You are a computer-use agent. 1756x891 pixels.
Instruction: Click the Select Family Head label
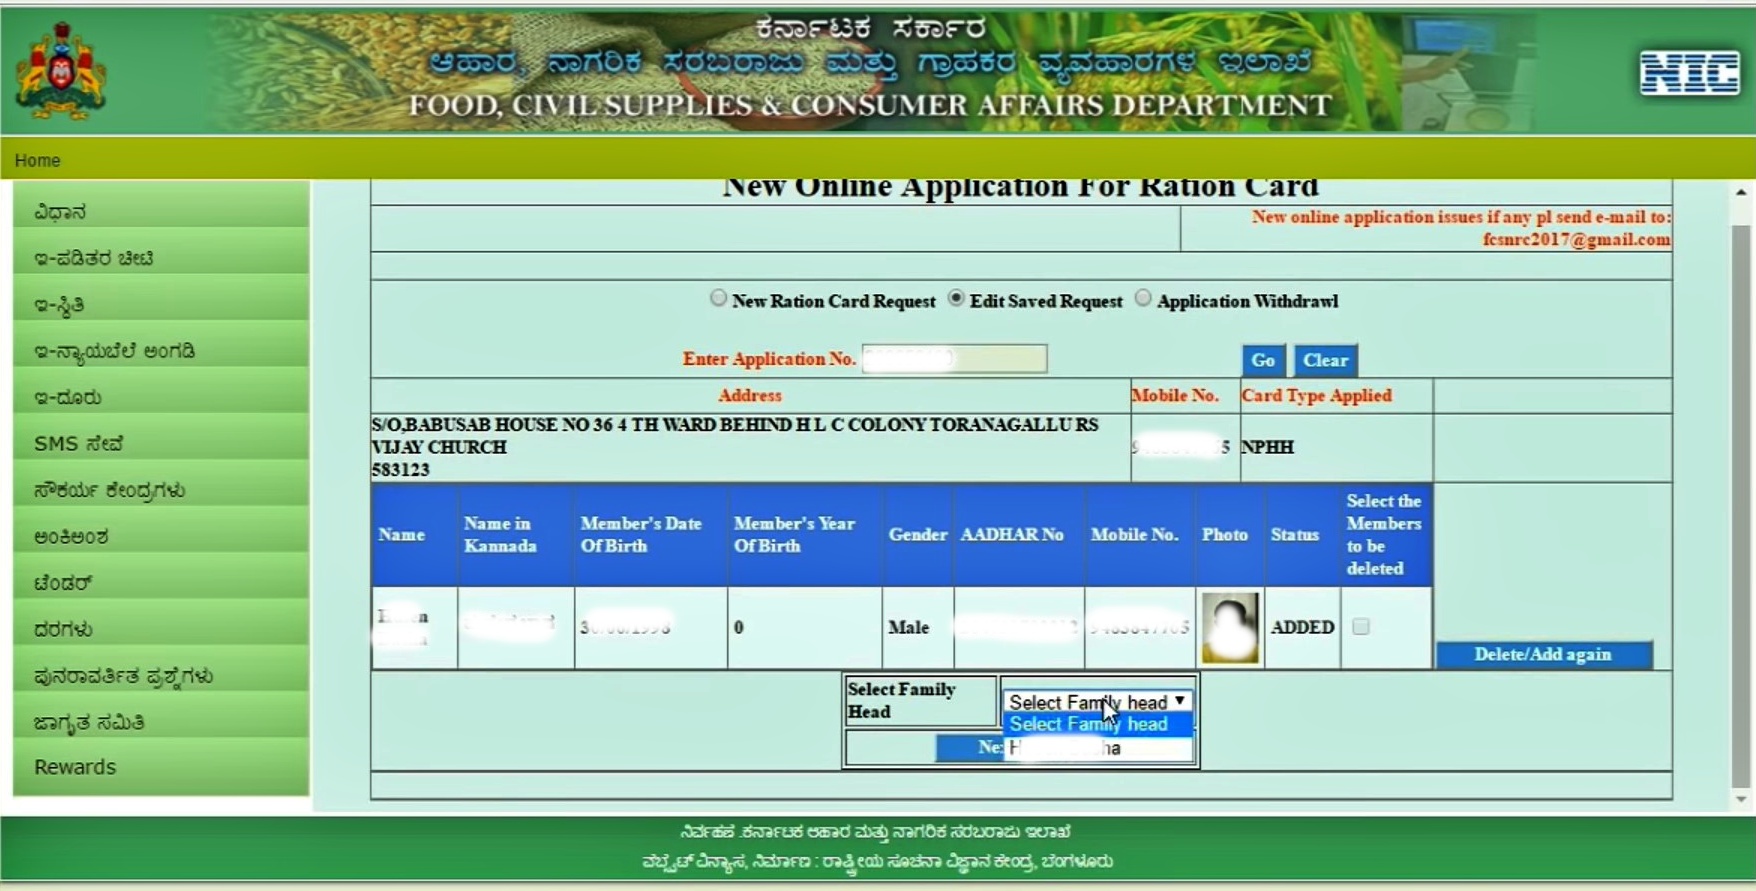(x=901, y=700)
